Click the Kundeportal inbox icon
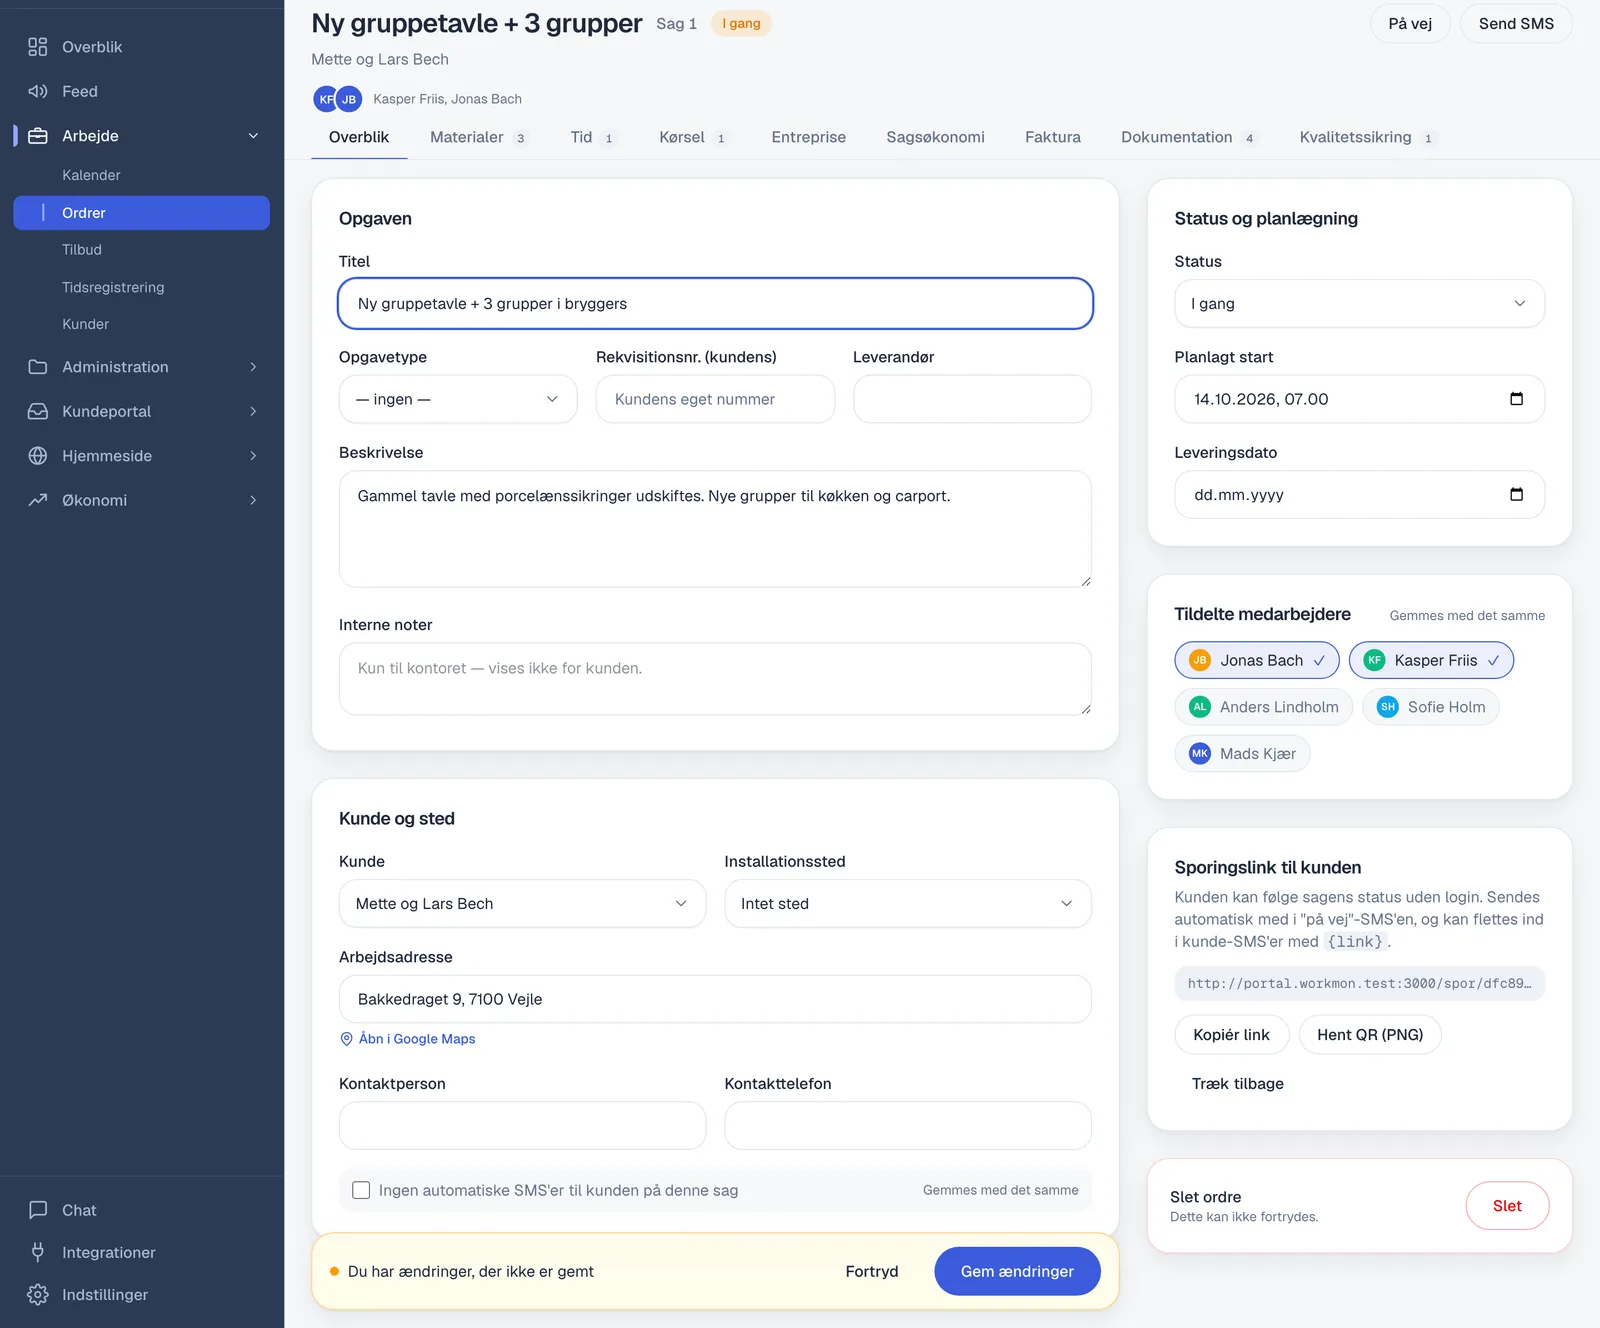 [38, 411]
